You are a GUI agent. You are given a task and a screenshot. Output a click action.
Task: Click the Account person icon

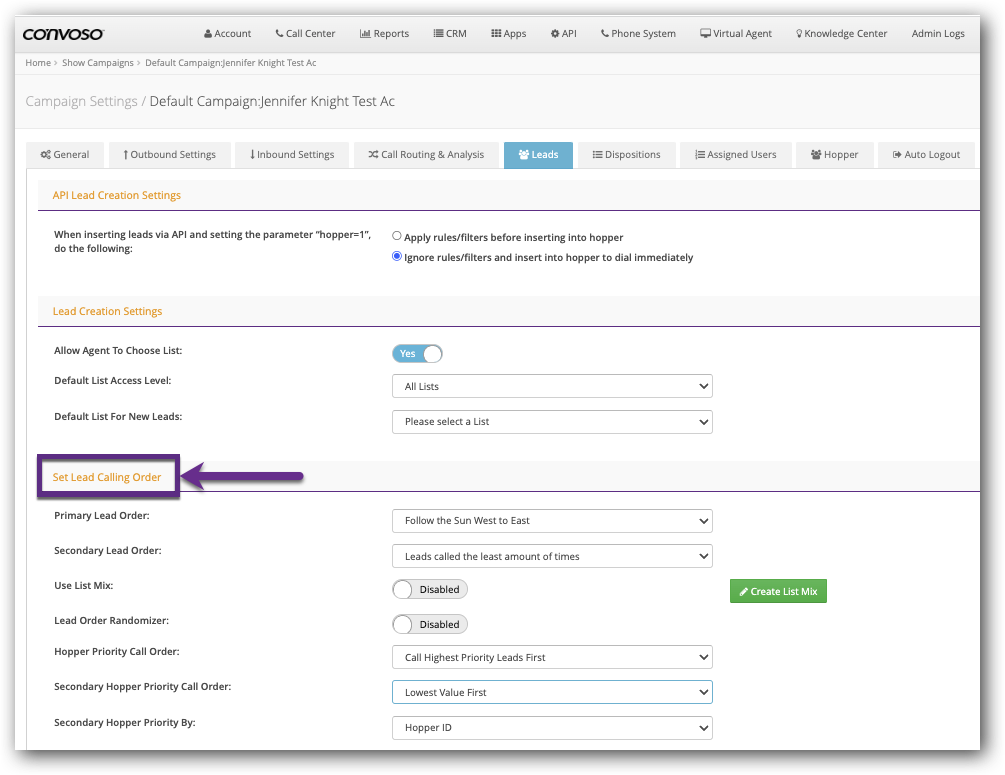(x=208, y=34)
